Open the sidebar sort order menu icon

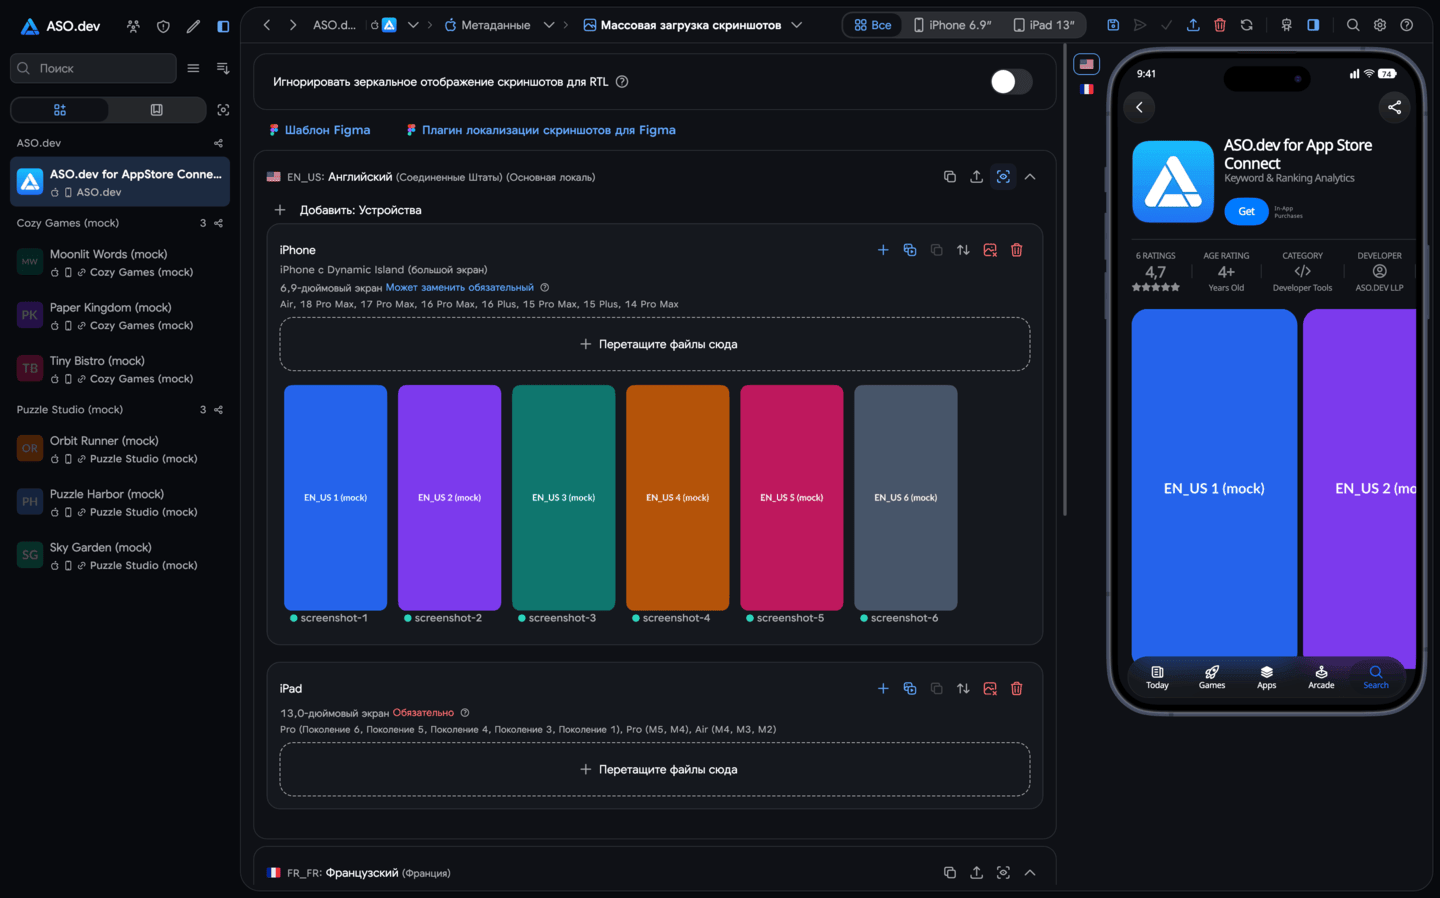[223, 68]
